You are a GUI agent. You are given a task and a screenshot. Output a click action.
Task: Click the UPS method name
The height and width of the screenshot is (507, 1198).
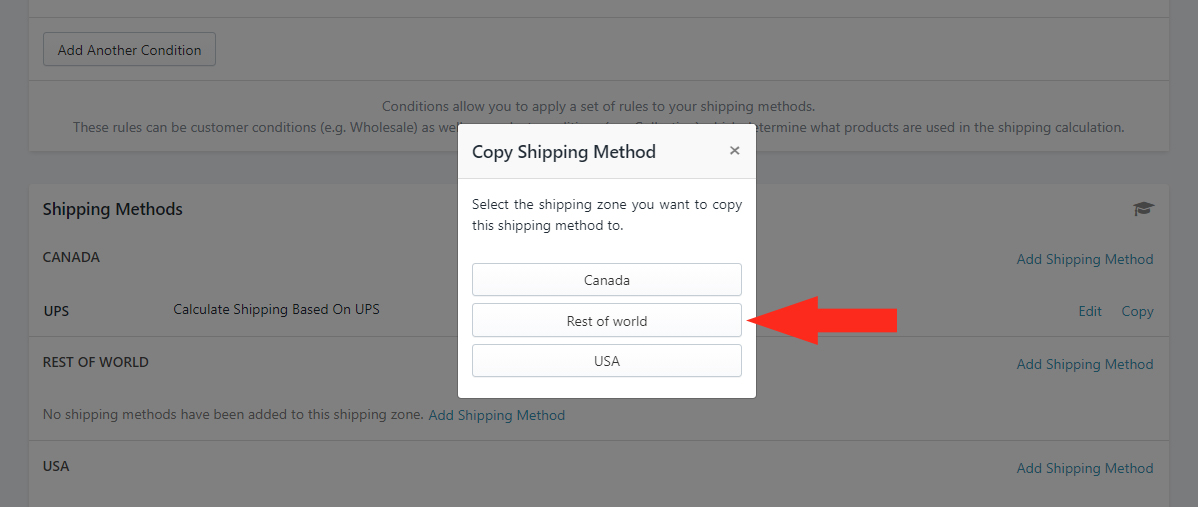pos(56,311)
